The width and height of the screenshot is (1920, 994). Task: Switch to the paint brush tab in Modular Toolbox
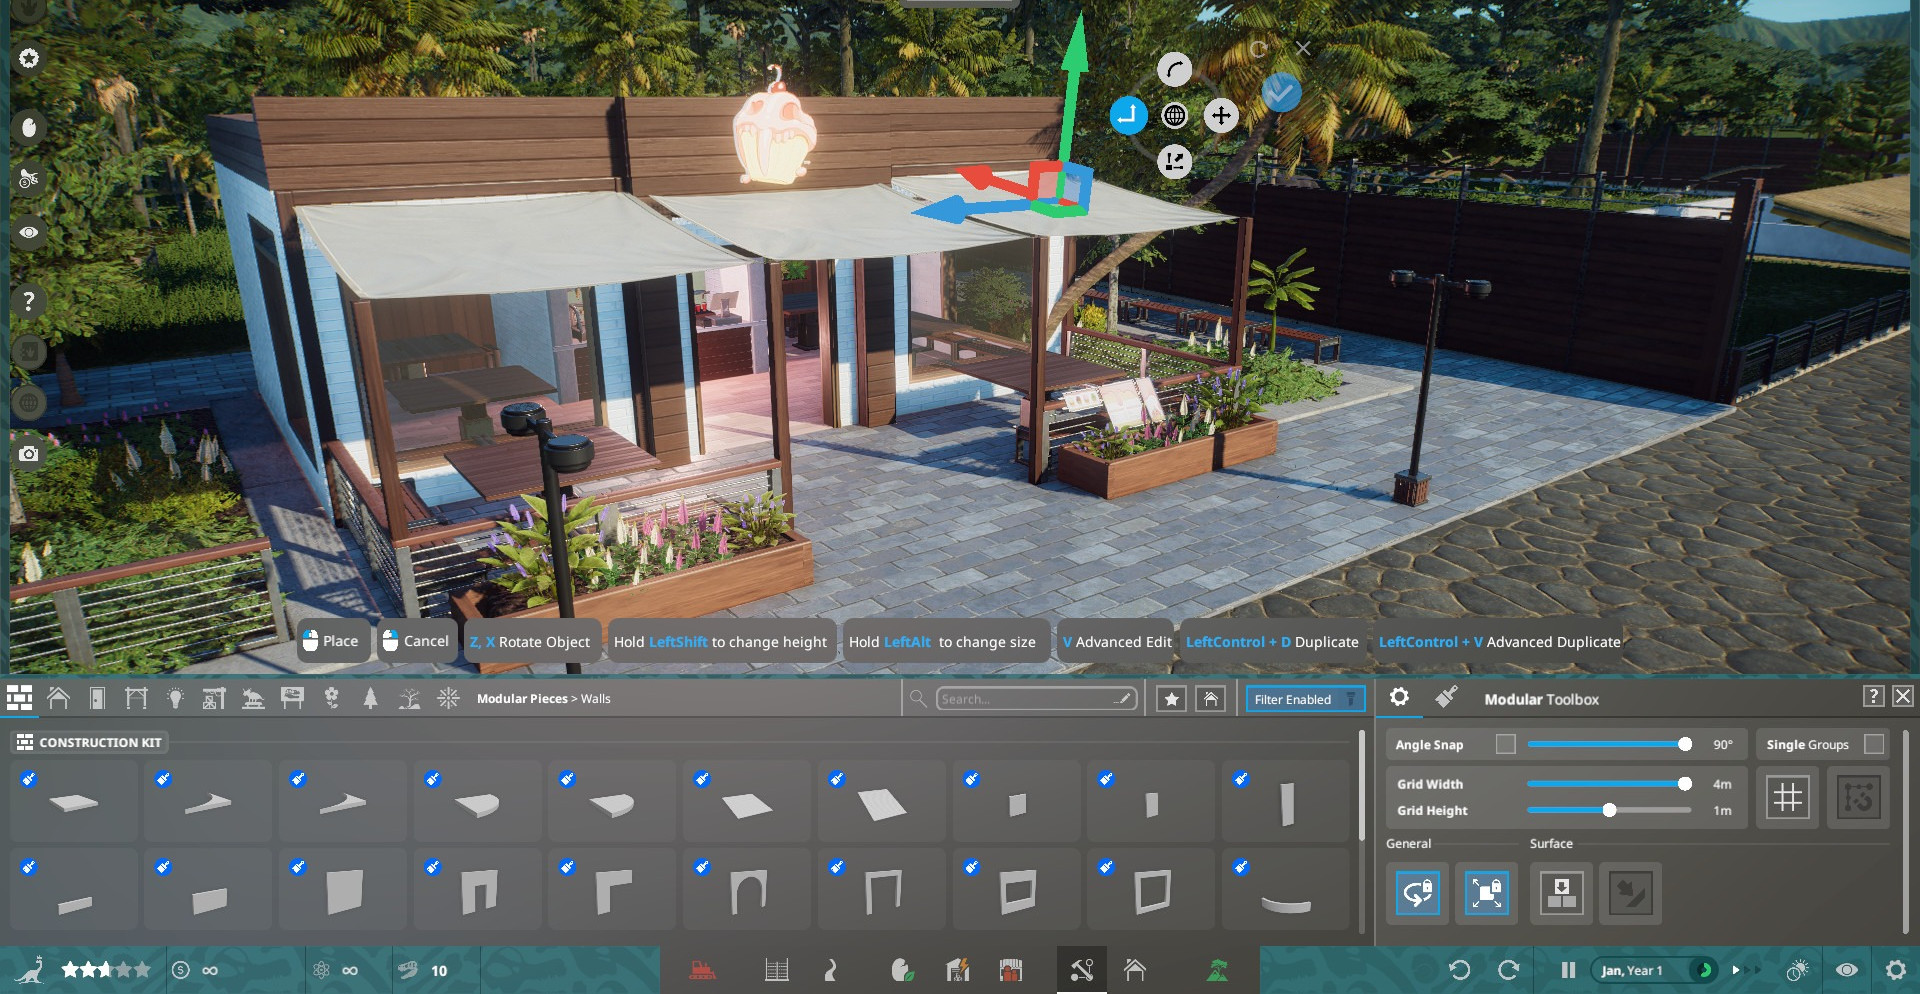tap(1446, 698)
